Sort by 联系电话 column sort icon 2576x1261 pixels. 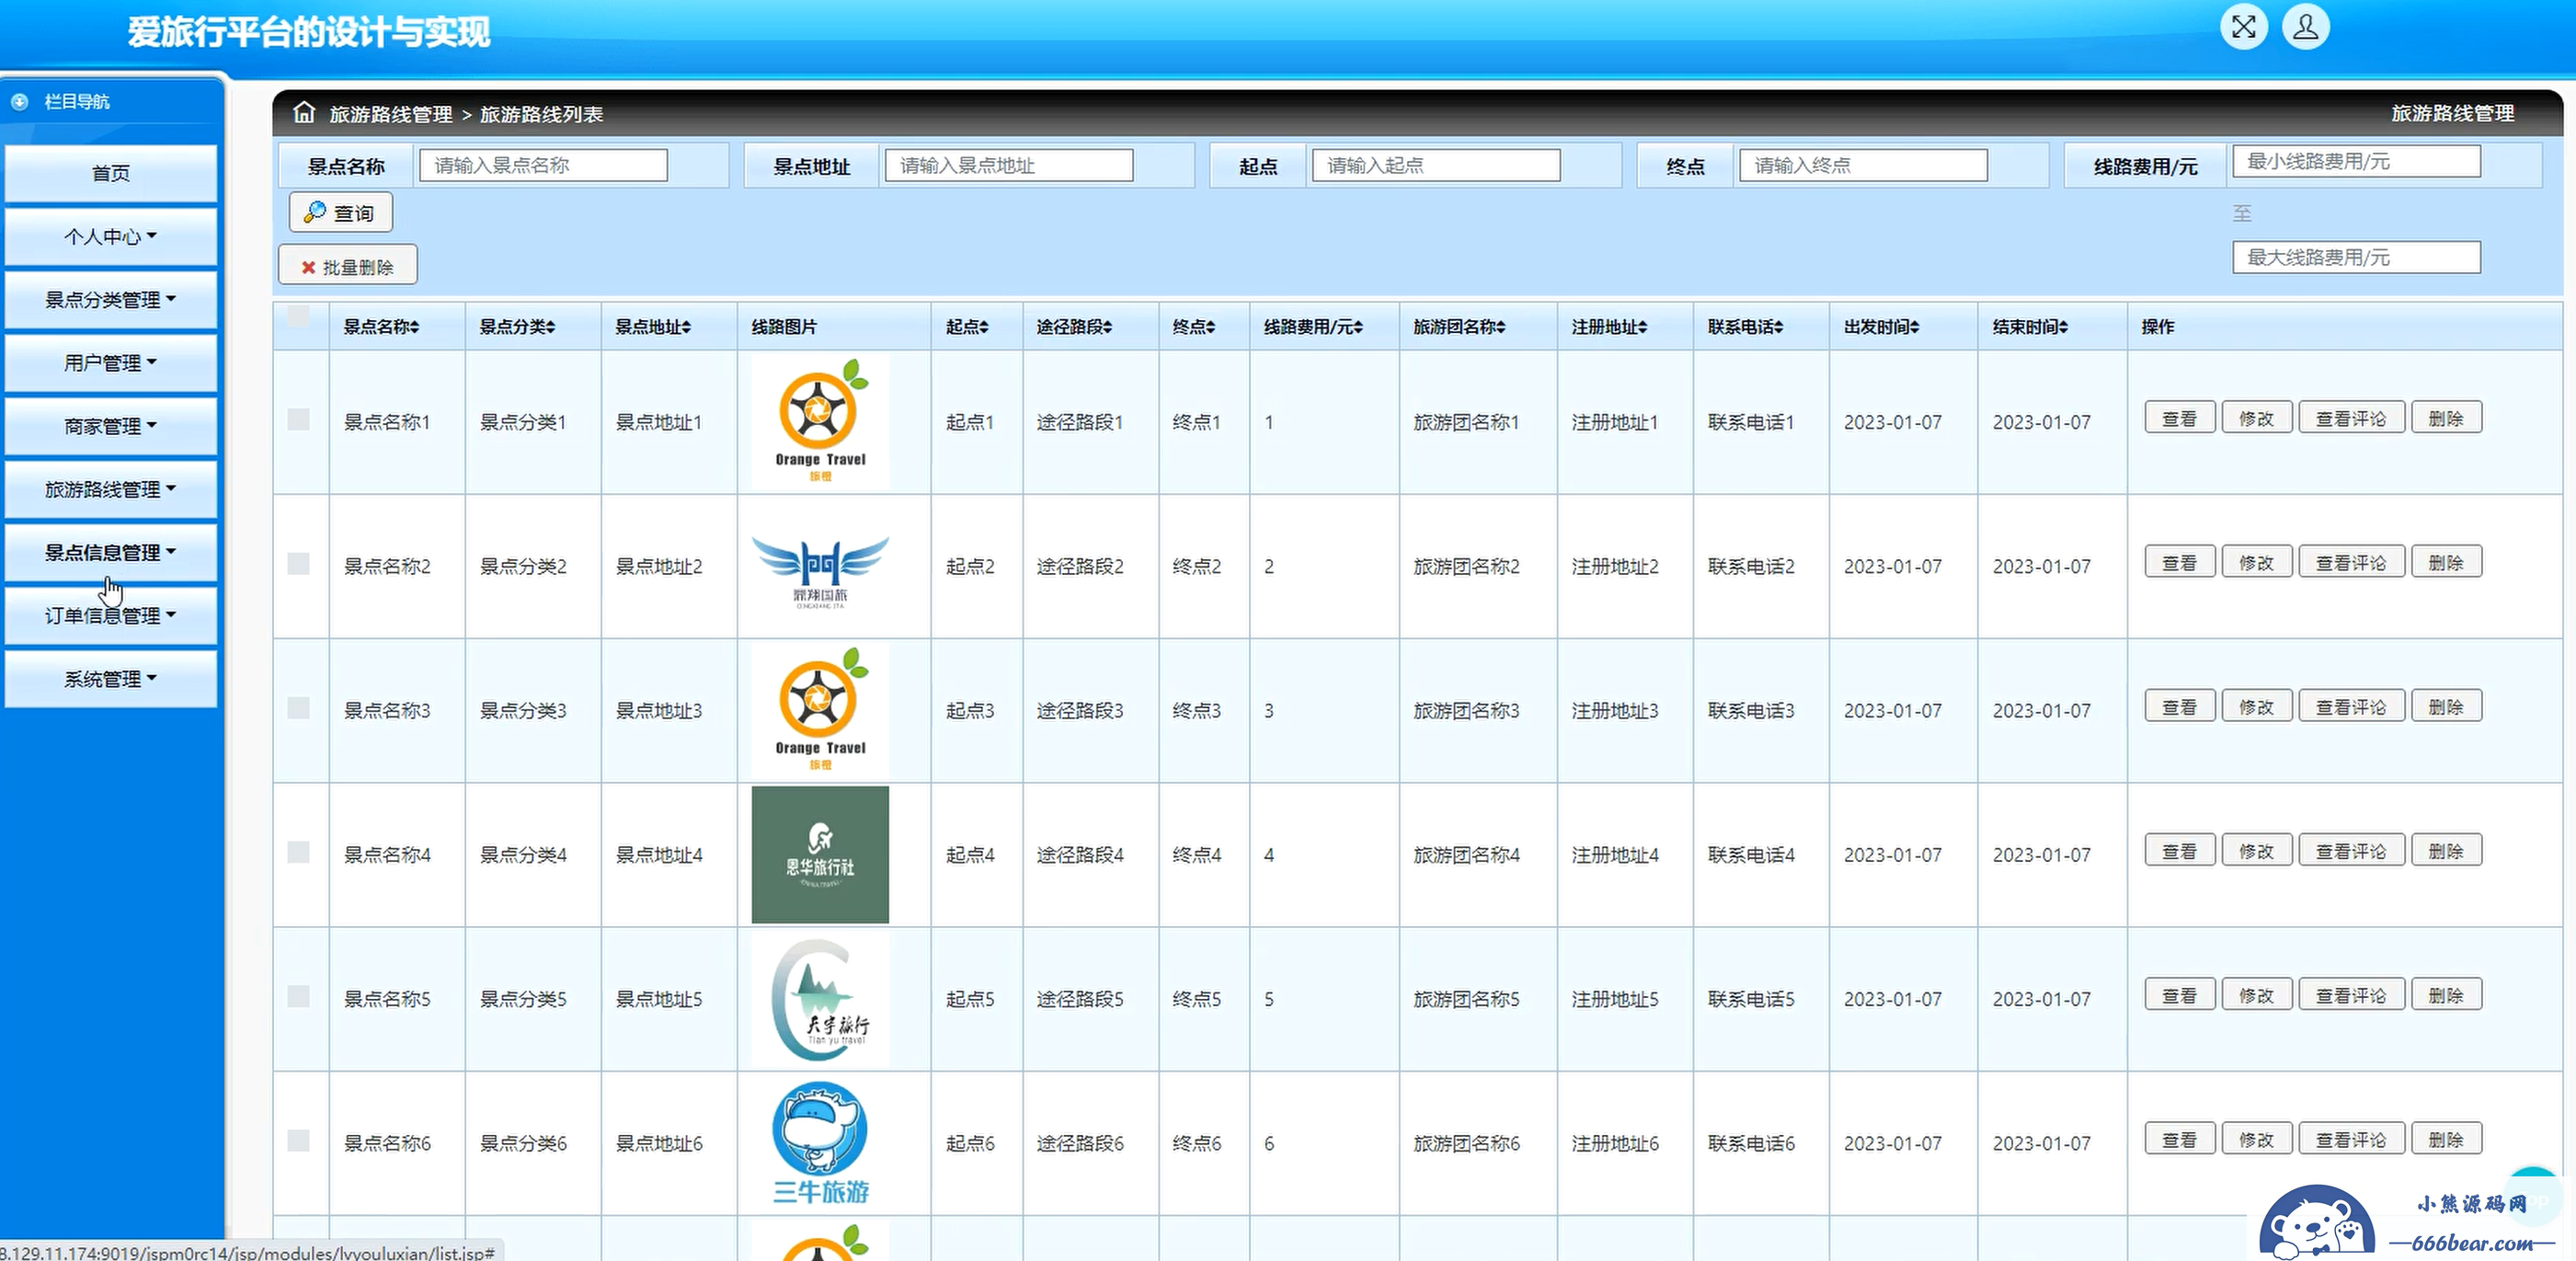click(1779, 327)
